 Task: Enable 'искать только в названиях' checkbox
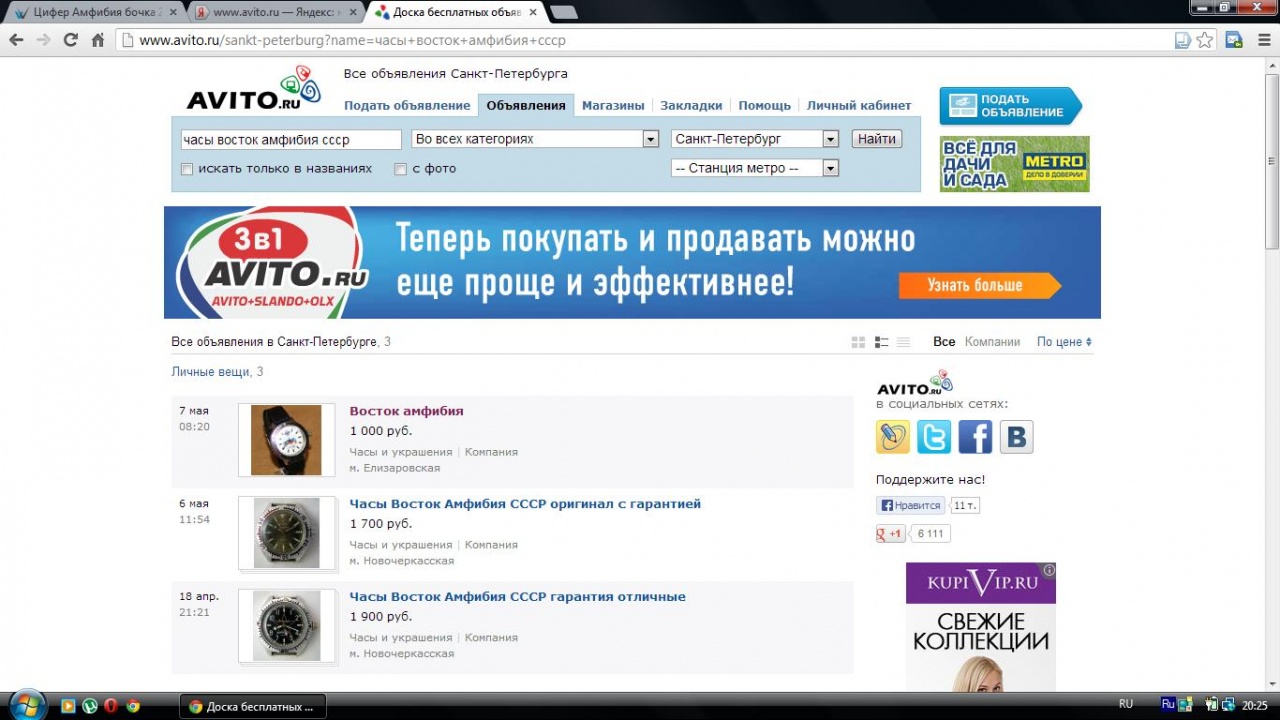click(187, 169)
